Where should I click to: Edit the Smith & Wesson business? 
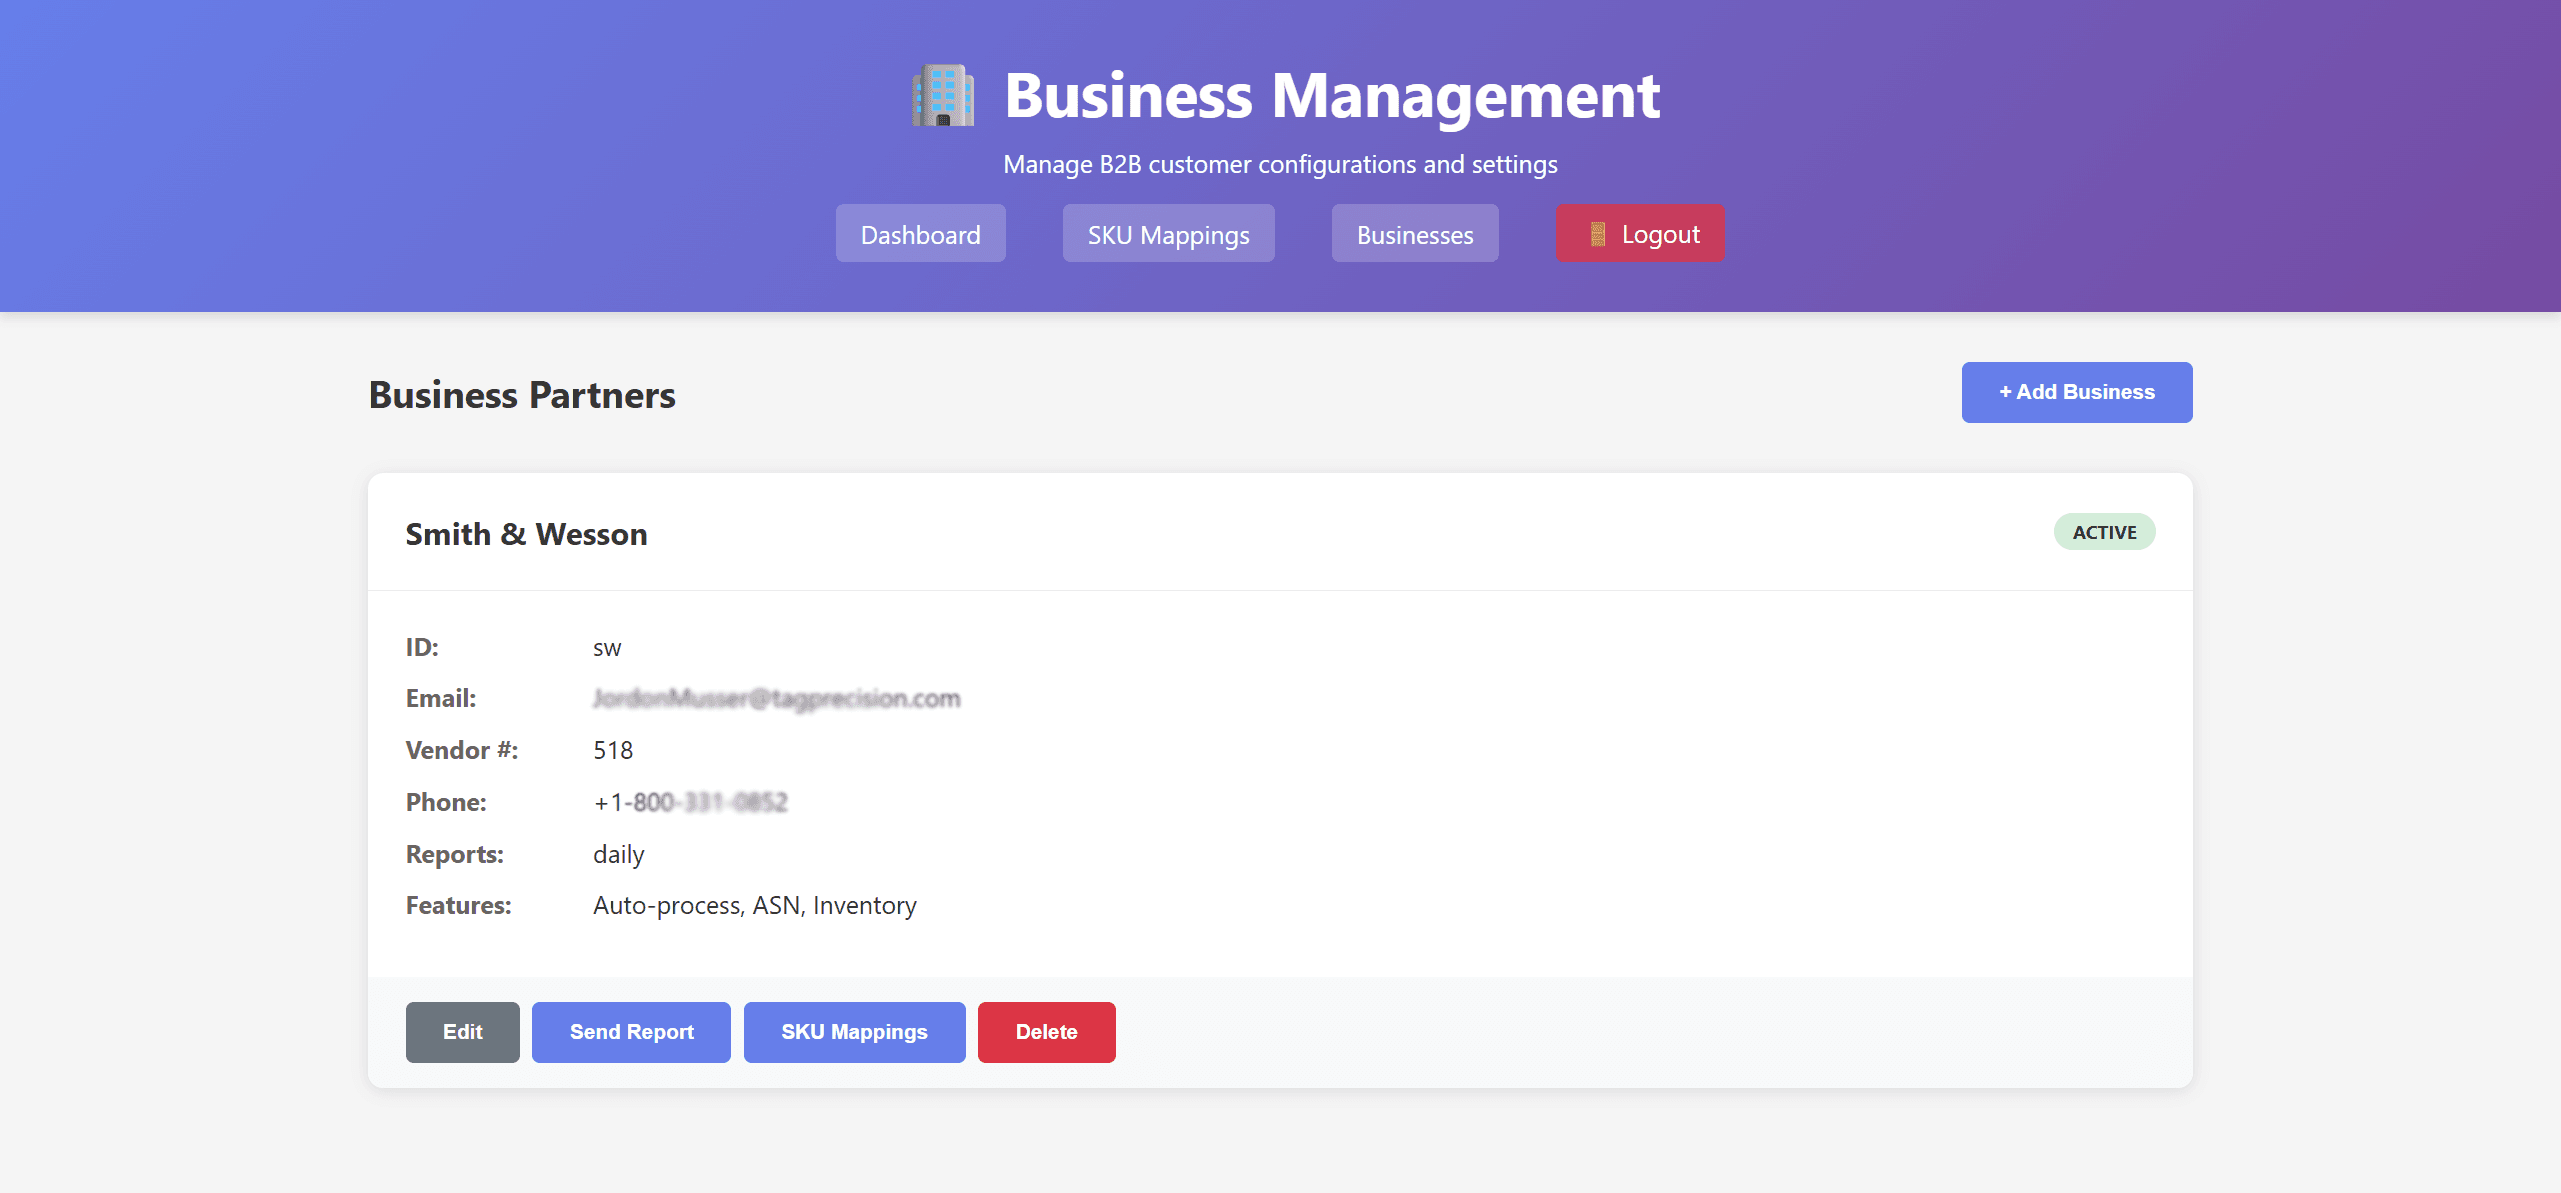462,1032
